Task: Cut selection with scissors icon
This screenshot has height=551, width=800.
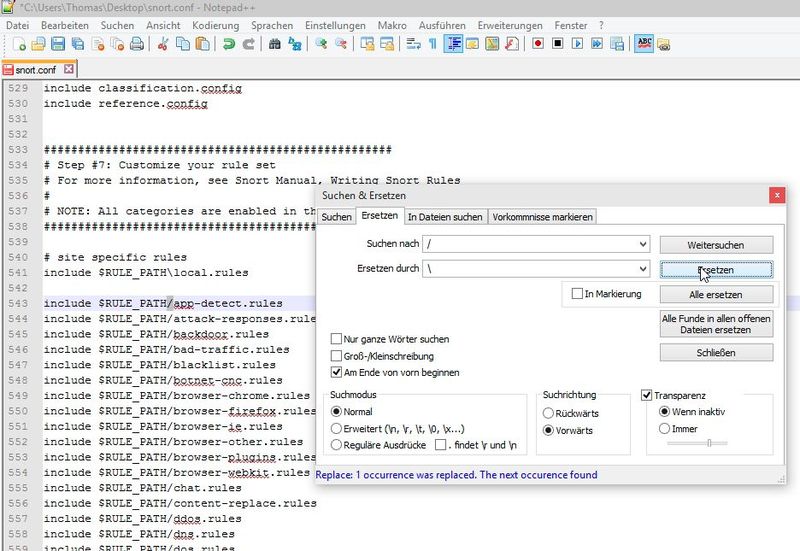Action: point(163,44)
